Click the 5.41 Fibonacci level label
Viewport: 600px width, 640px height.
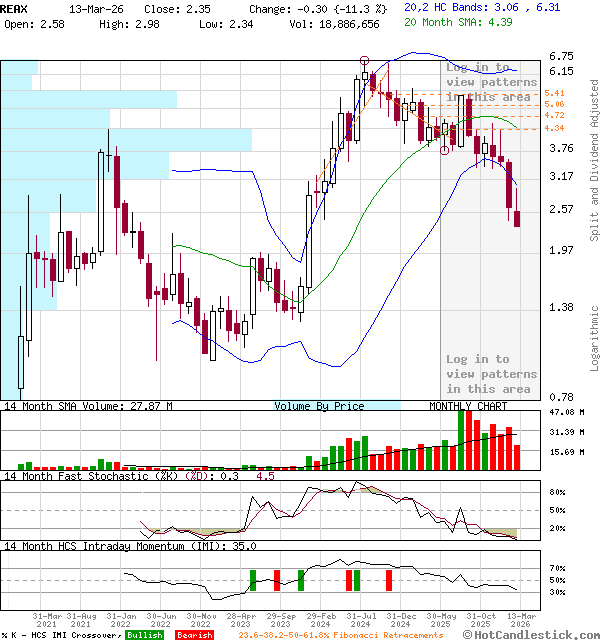coord(554,93)
